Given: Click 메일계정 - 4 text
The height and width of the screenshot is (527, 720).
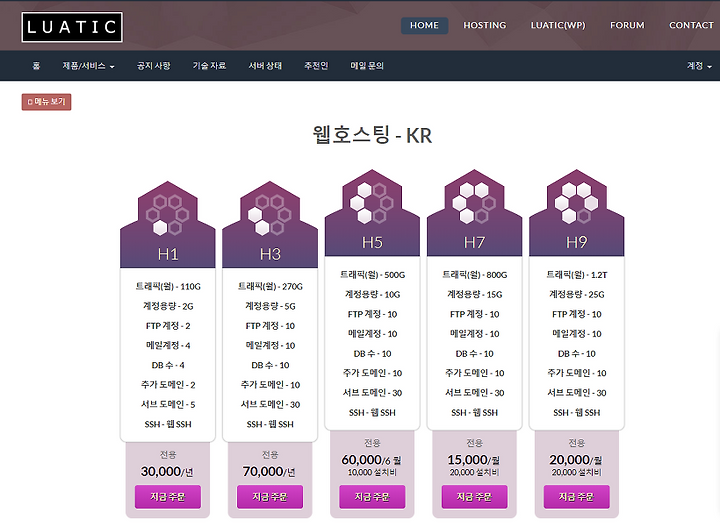Looking at the screenshot, I should click(x=168, y=345).
